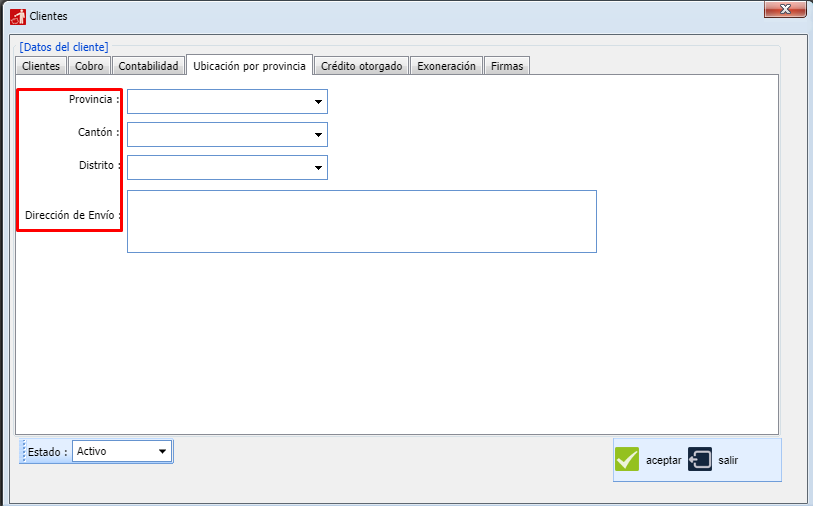
Task: Click the red Clientes app icon in title bar
Action: 18,17
